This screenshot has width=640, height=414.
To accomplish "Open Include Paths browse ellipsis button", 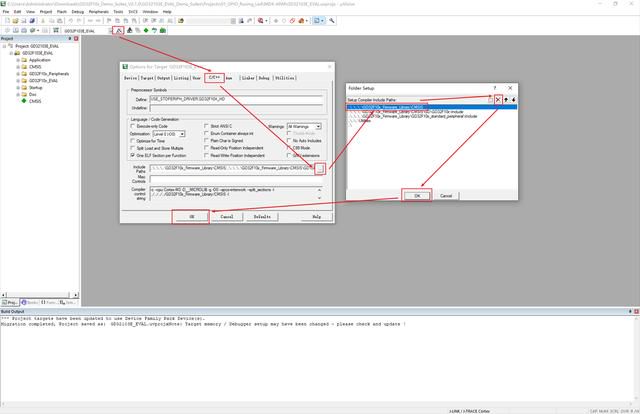I will (x=320, y=169).
